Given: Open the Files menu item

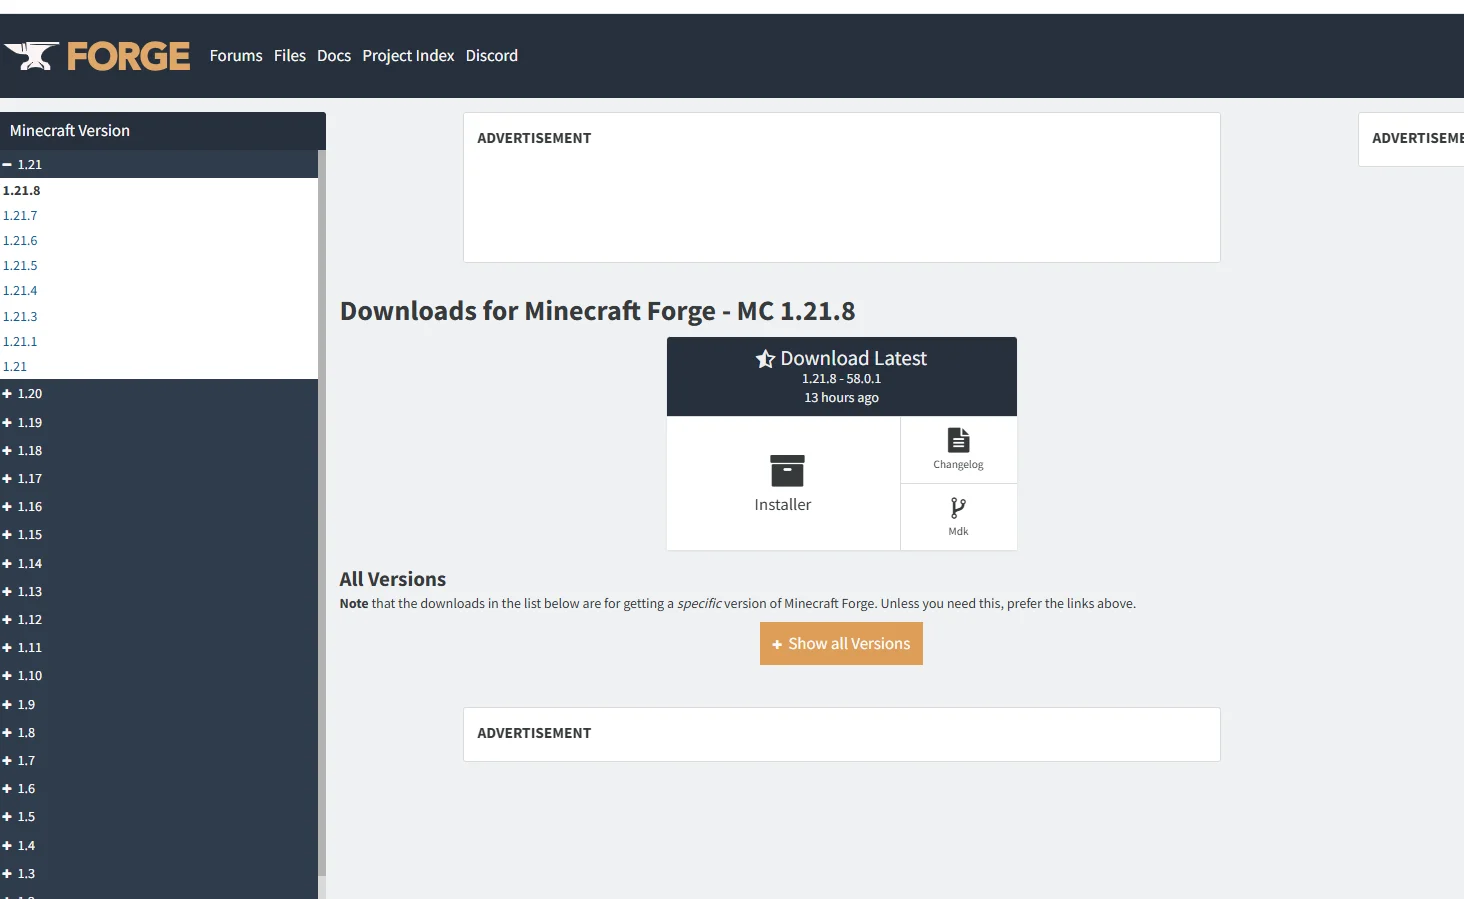Looking at the screenshot, I should [290, 56].
